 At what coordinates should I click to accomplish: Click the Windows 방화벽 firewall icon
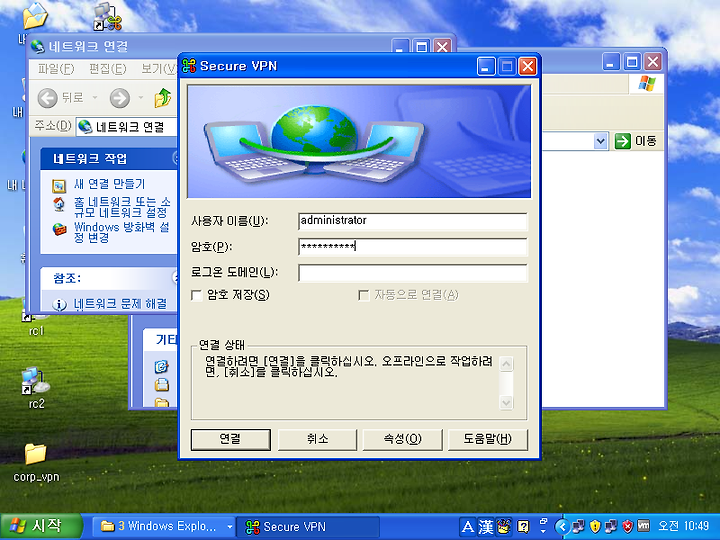(x=59, y=229)
